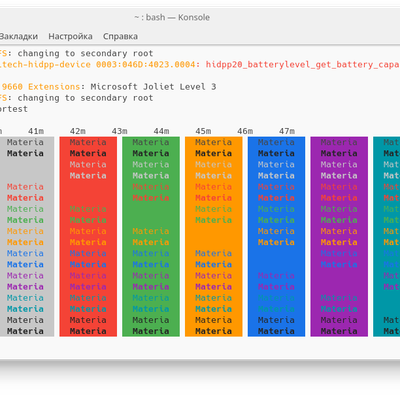This screenshot has height=400, width=400.
Task: Click the '43m' column header
Action: coord(120,131)
